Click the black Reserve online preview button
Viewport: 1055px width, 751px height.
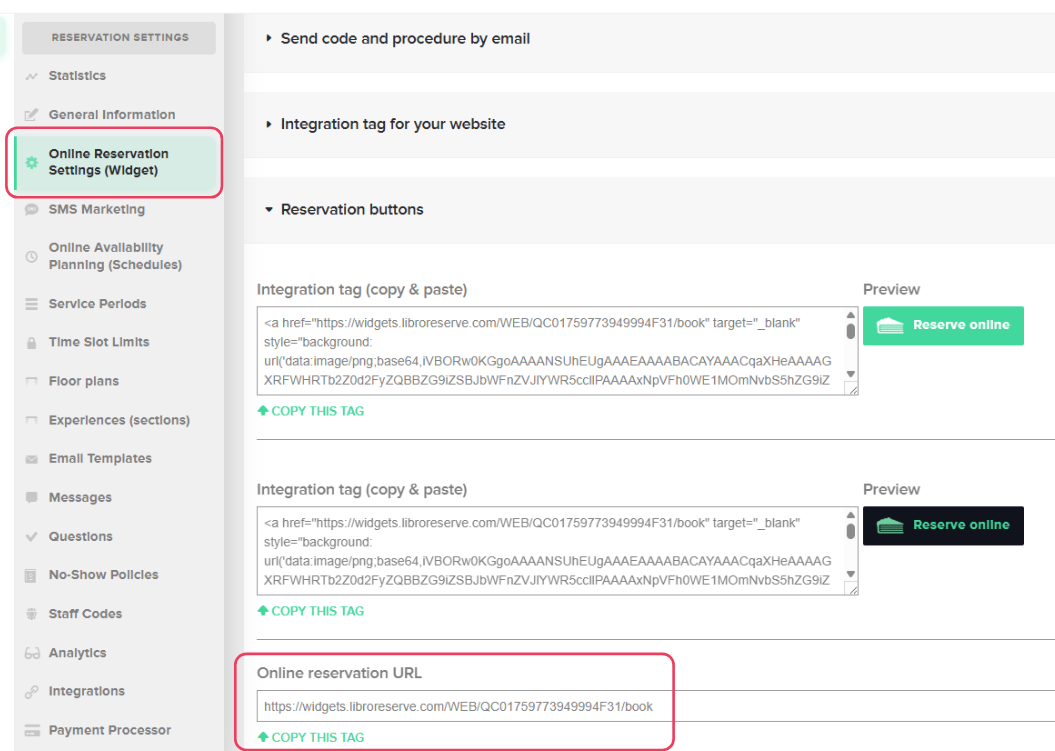coord(943,526)
